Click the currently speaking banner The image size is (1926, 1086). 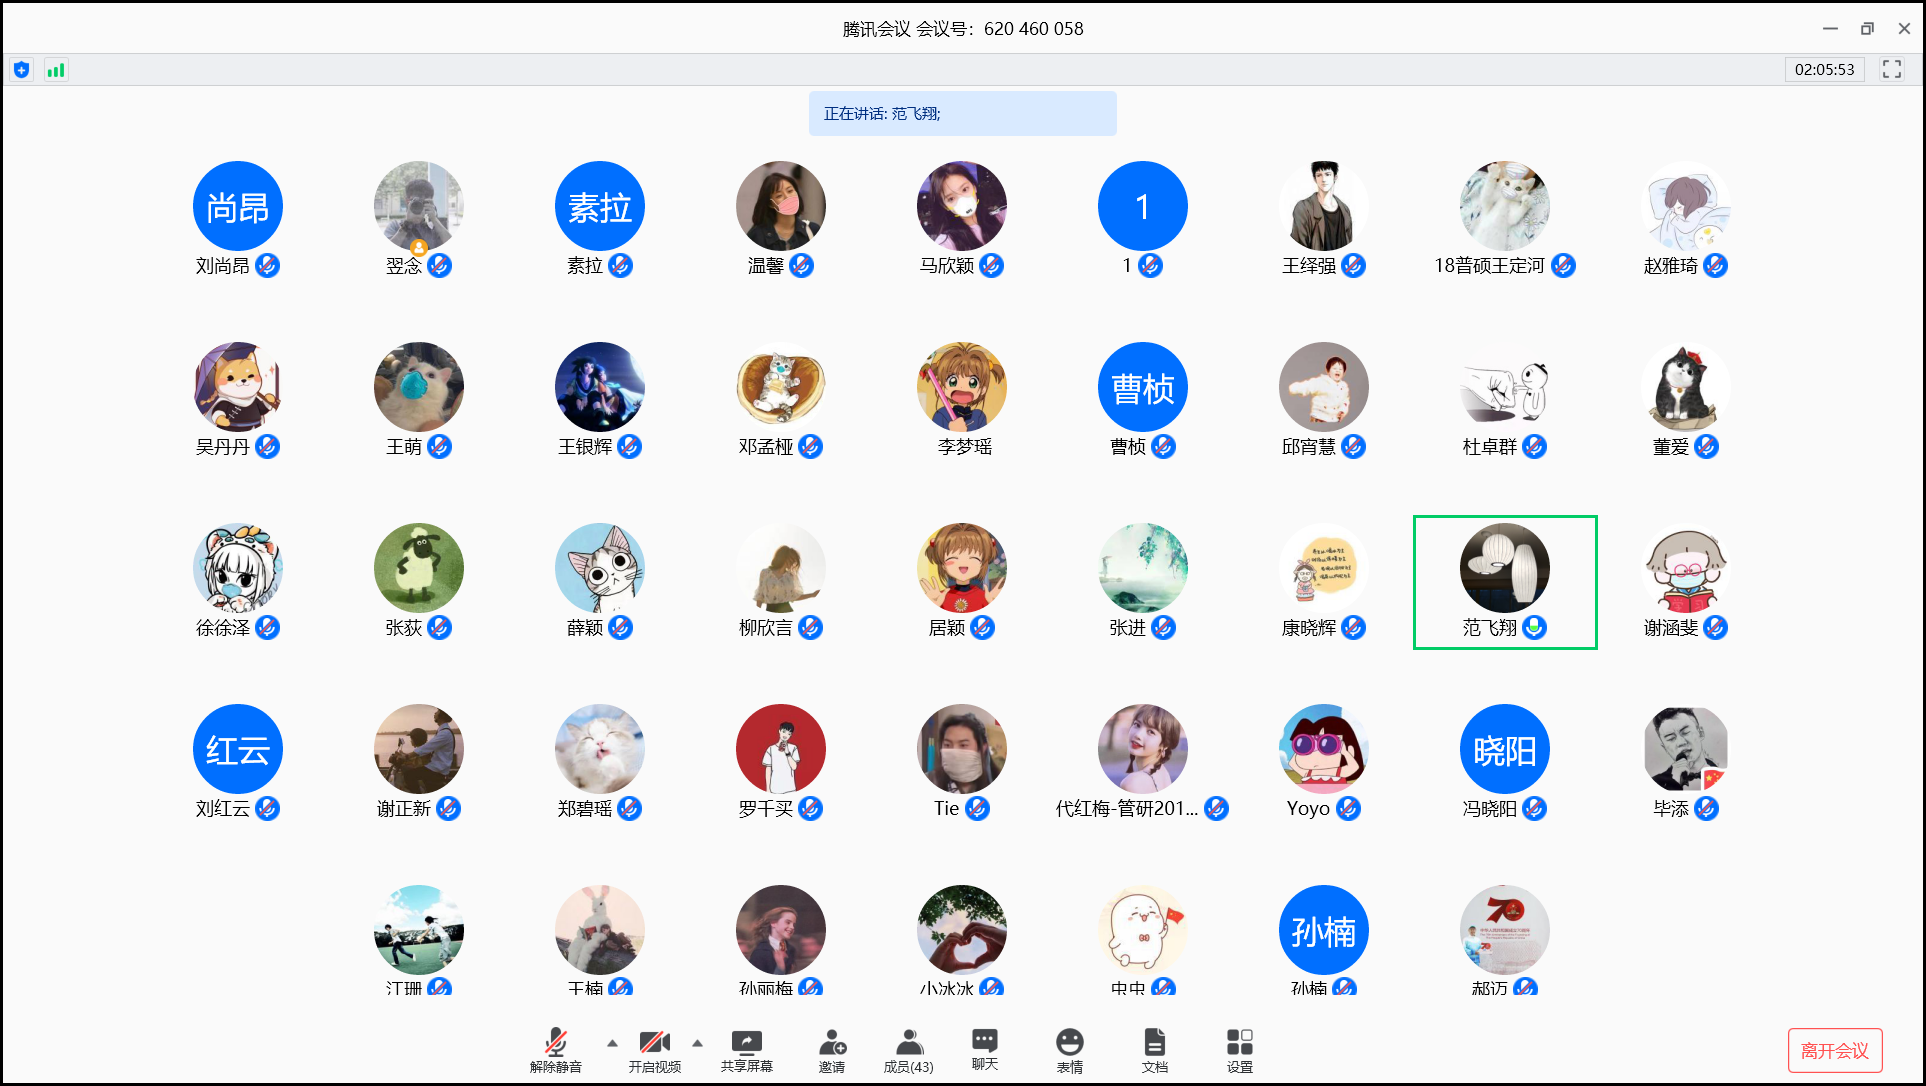[962, 114]
